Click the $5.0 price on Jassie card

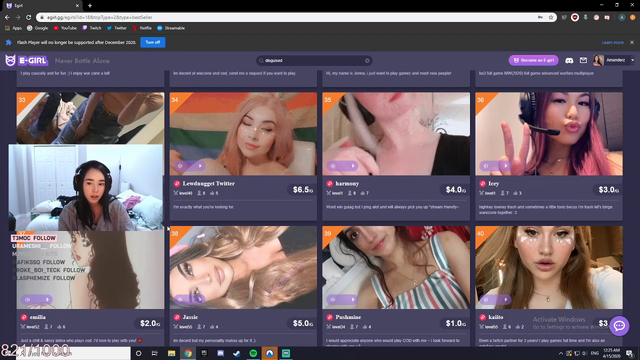coord(302,323)
